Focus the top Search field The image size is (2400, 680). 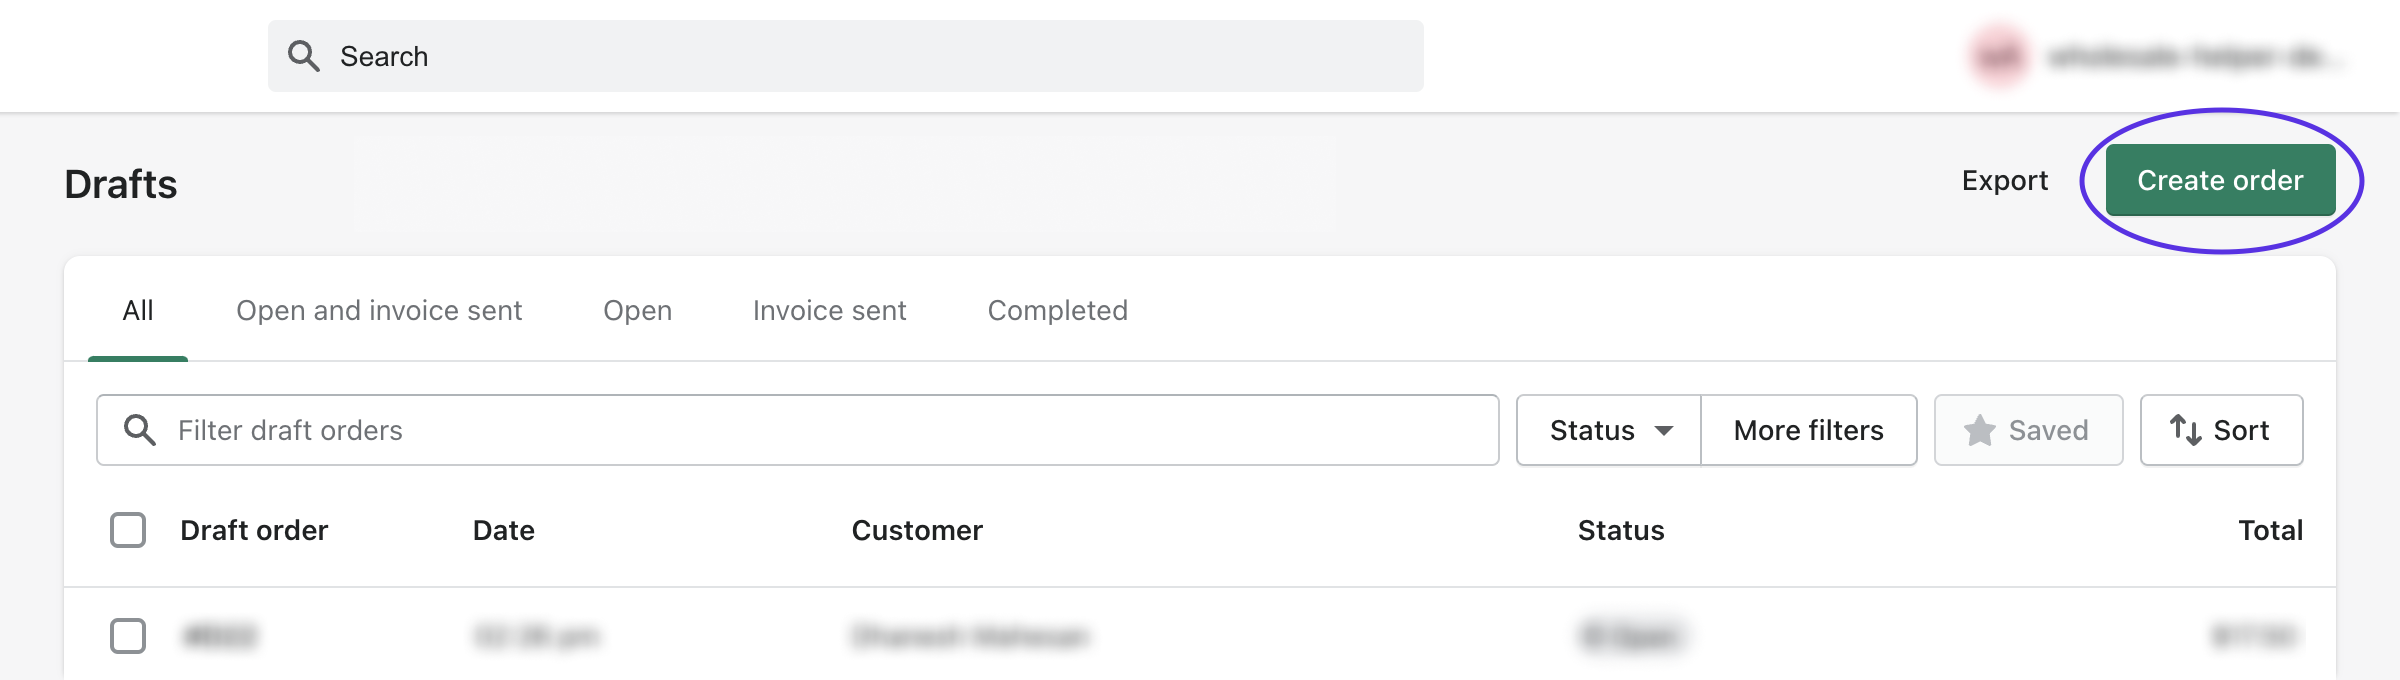pyautogui.click(x=846, y=56)
